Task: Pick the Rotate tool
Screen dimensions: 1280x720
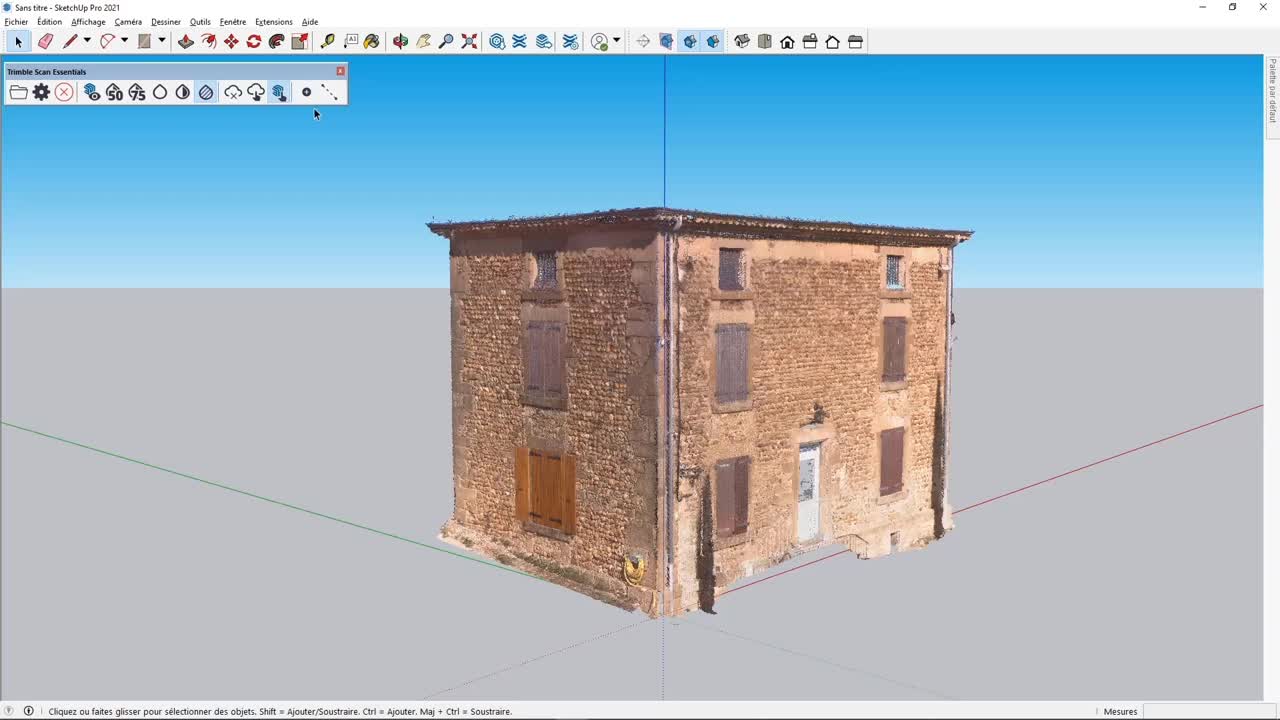Action: click(253, 41)
